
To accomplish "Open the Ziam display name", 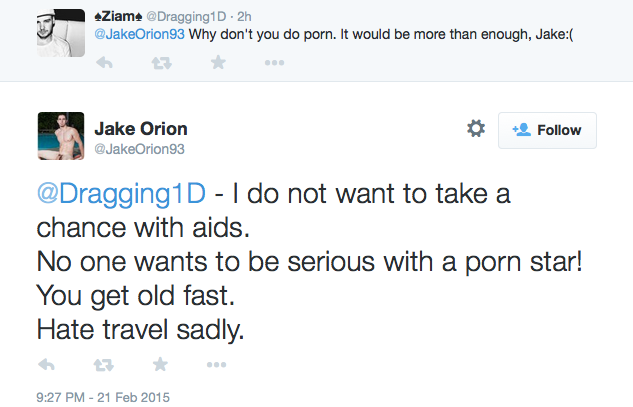I will [x=118, y=16].
